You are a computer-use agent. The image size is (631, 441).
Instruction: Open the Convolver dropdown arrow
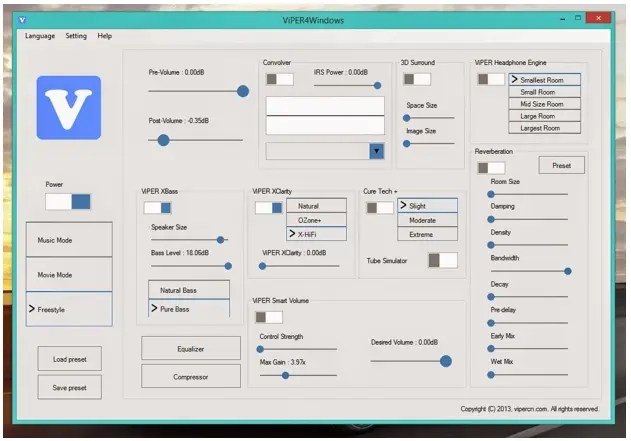coord(376,151)
